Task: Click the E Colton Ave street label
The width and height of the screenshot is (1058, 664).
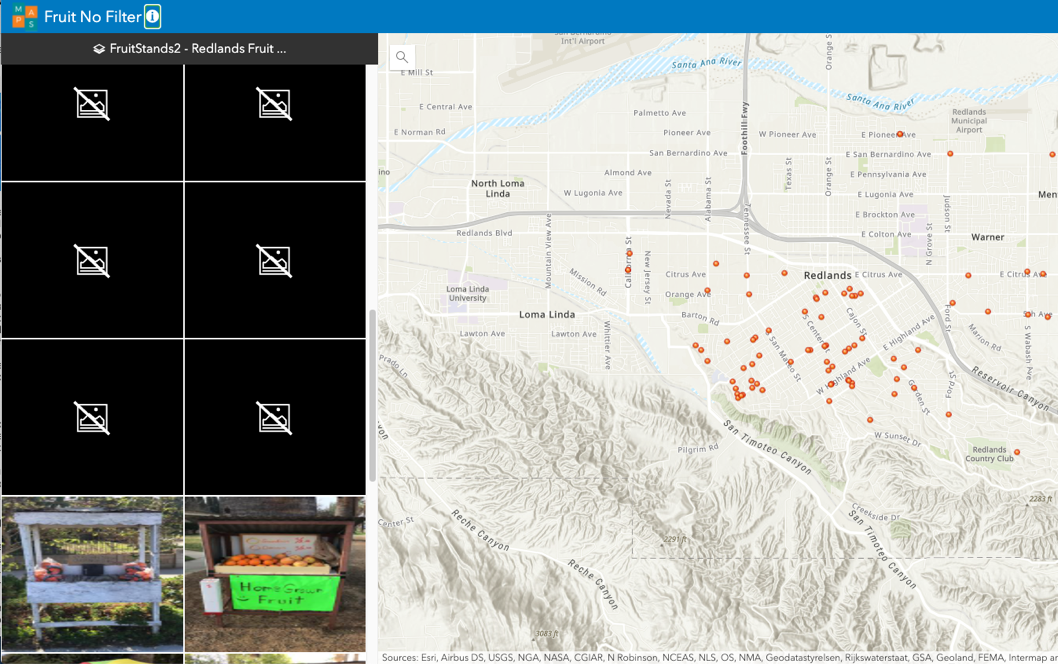Action: [x=886, y=234]
